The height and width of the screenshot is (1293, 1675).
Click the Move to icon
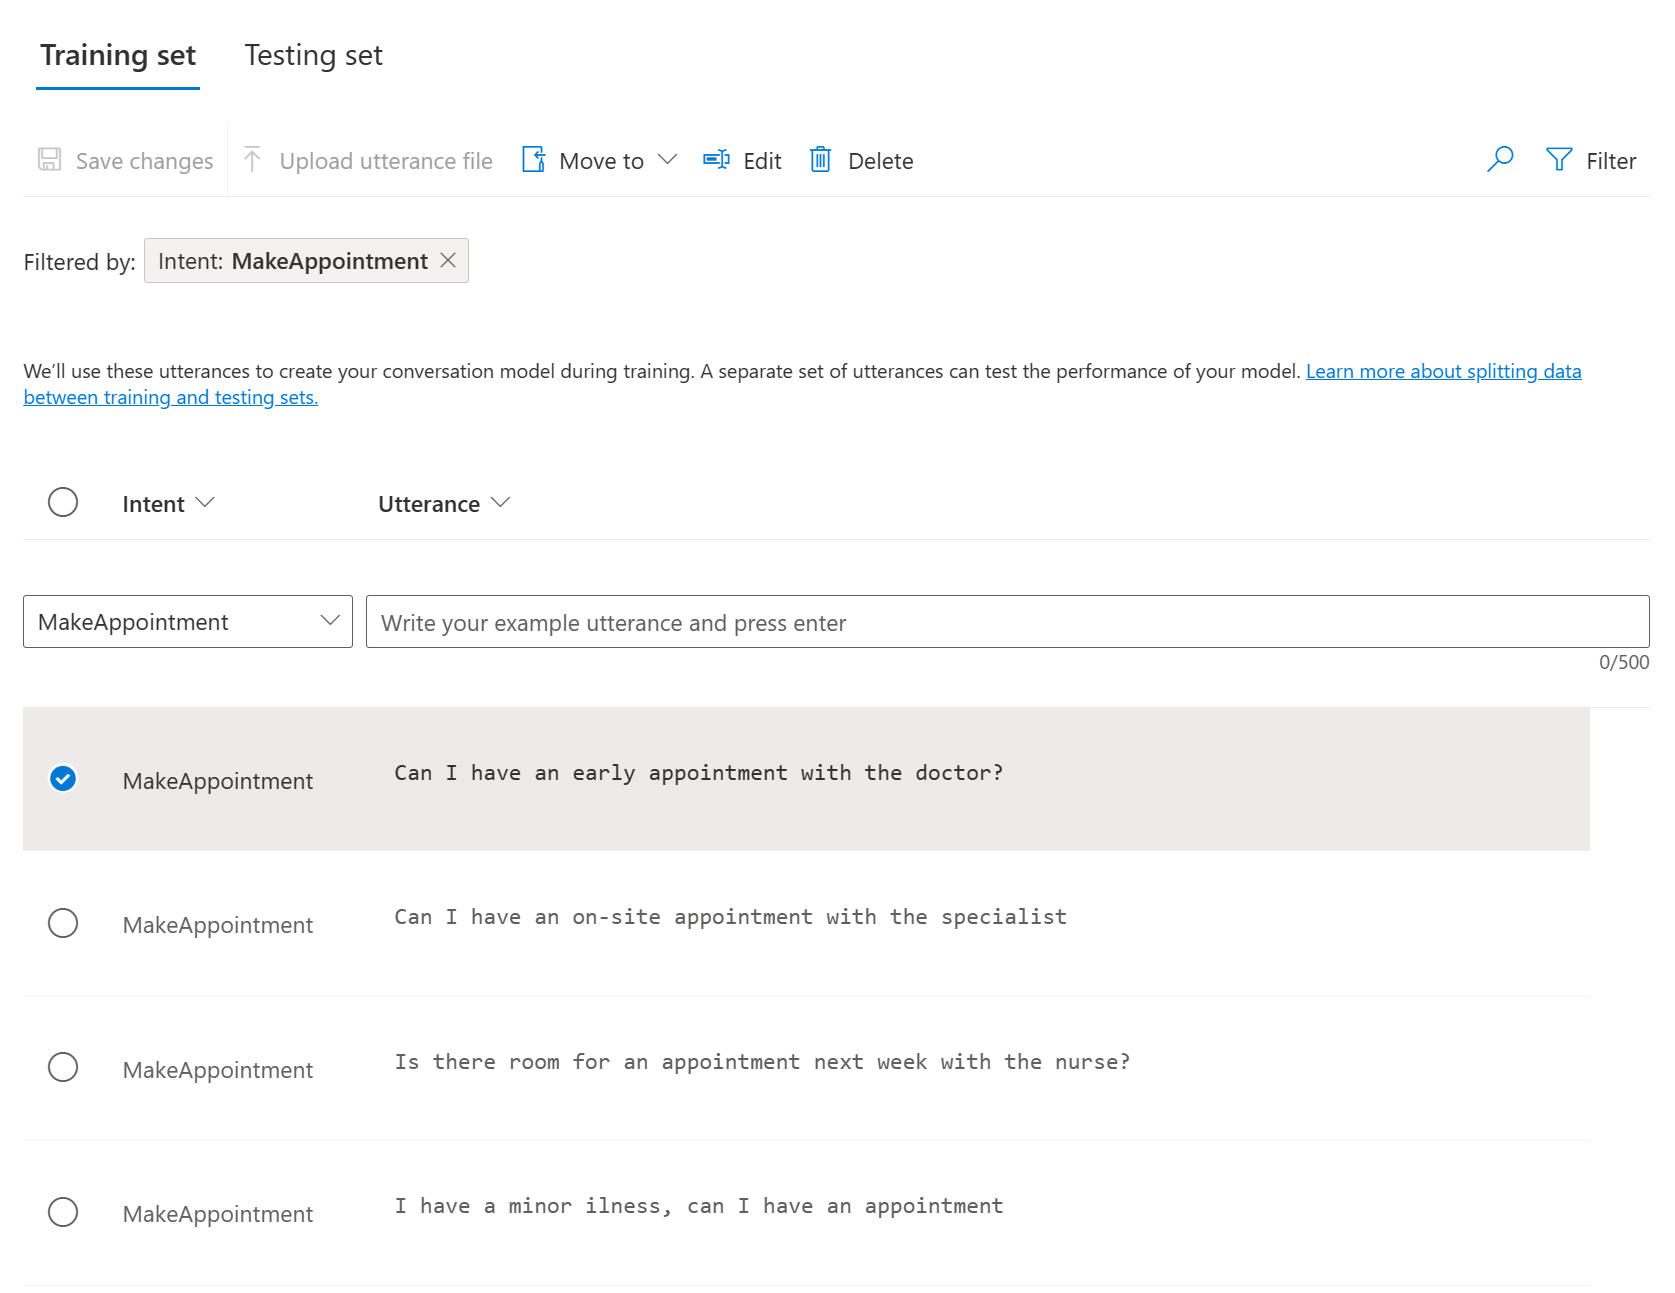tap(534, 160)
